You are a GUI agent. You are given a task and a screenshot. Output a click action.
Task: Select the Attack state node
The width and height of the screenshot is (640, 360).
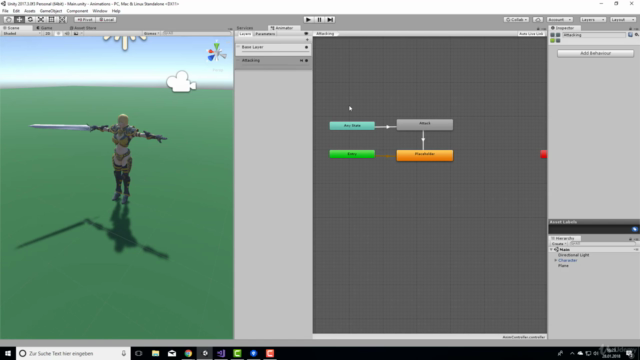tap(424, 124)
